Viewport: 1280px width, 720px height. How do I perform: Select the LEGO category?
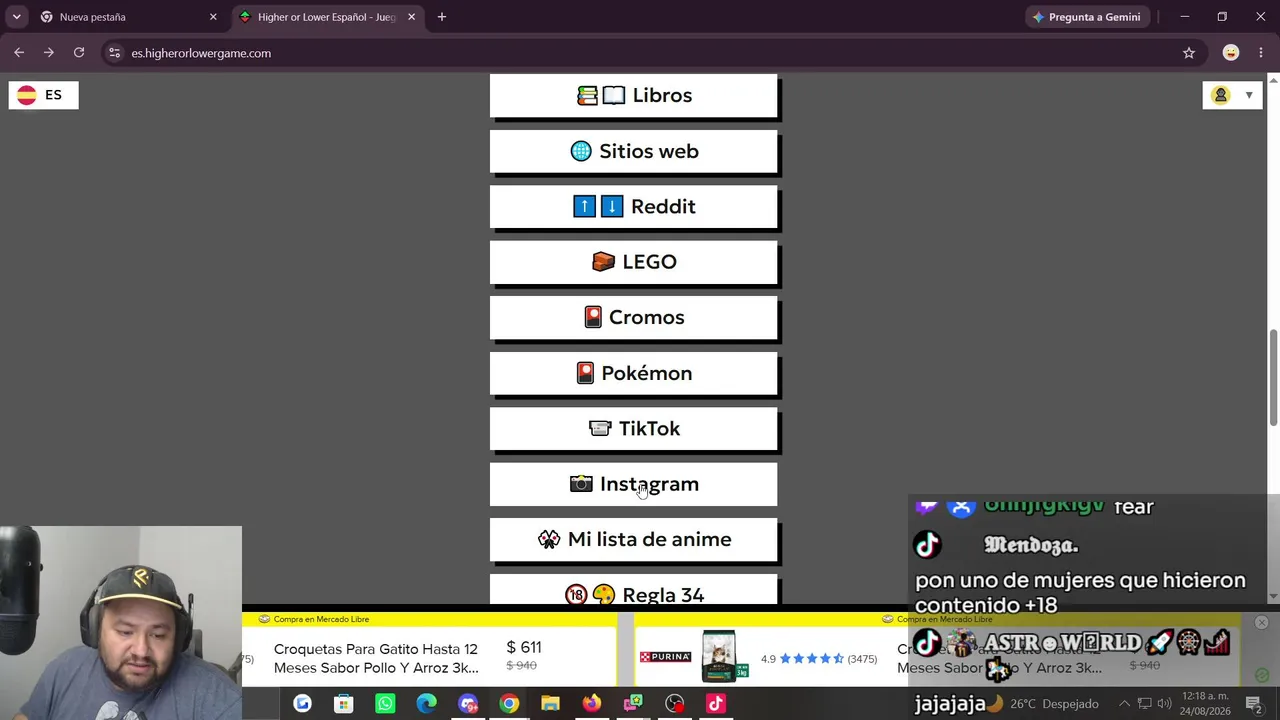click(634, 262)
